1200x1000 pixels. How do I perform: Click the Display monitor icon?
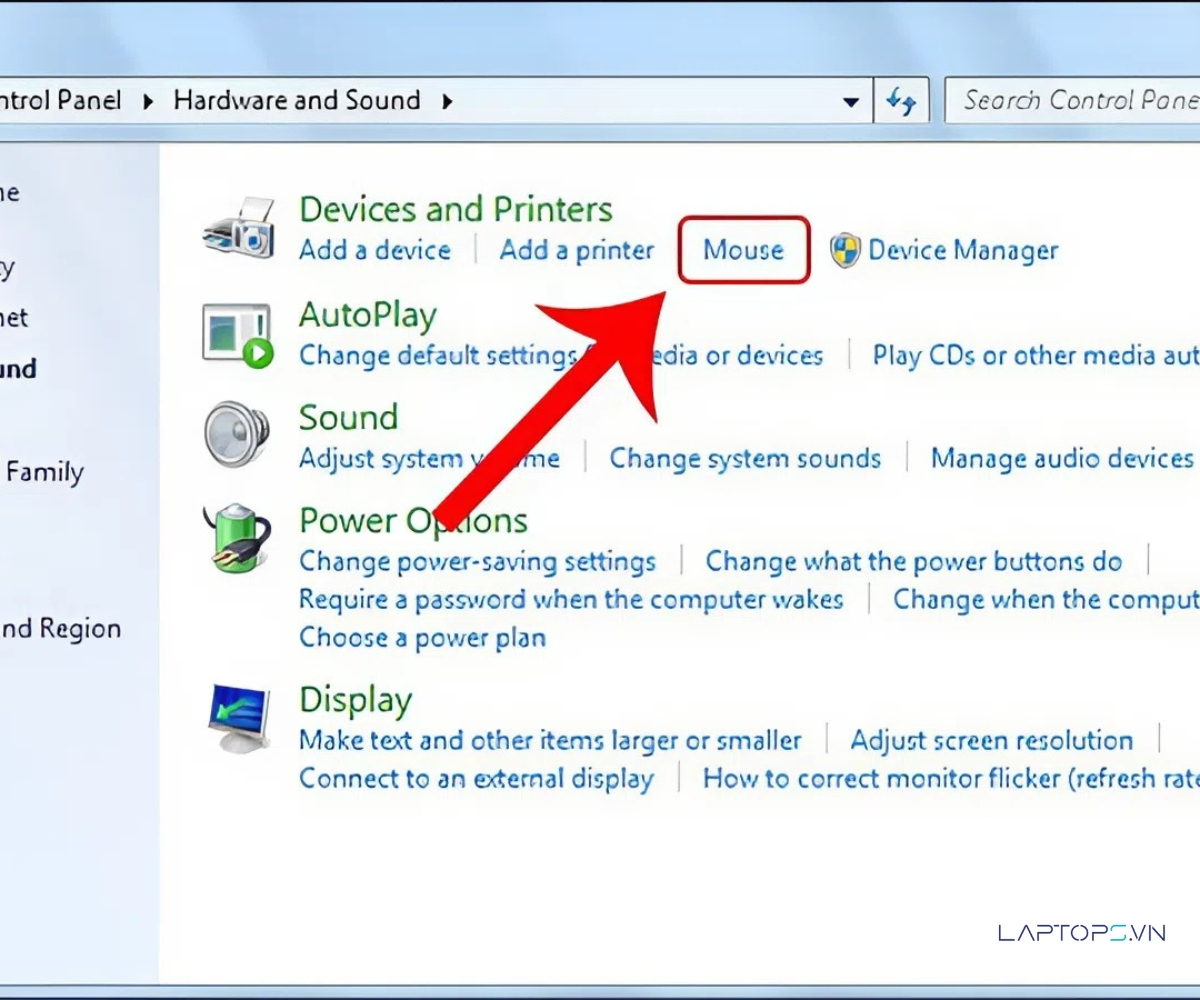pyautogui.click(x=238, y=718)
